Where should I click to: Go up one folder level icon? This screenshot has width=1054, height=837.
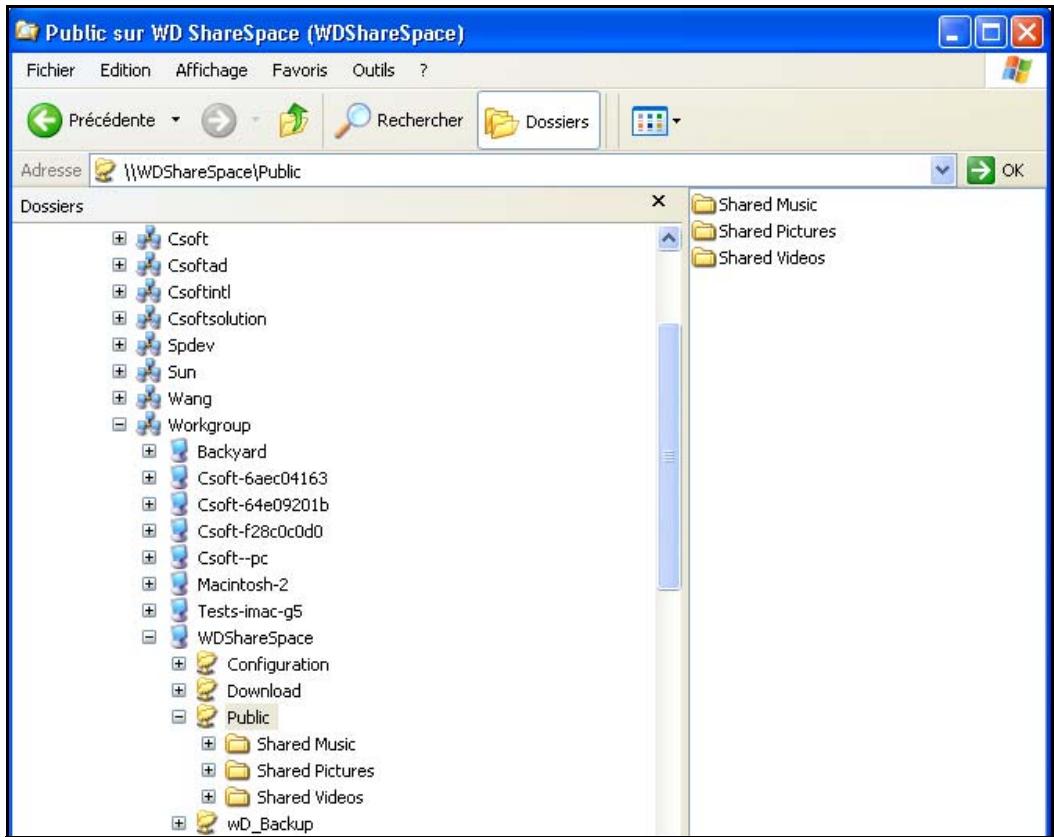pos(294,120)
